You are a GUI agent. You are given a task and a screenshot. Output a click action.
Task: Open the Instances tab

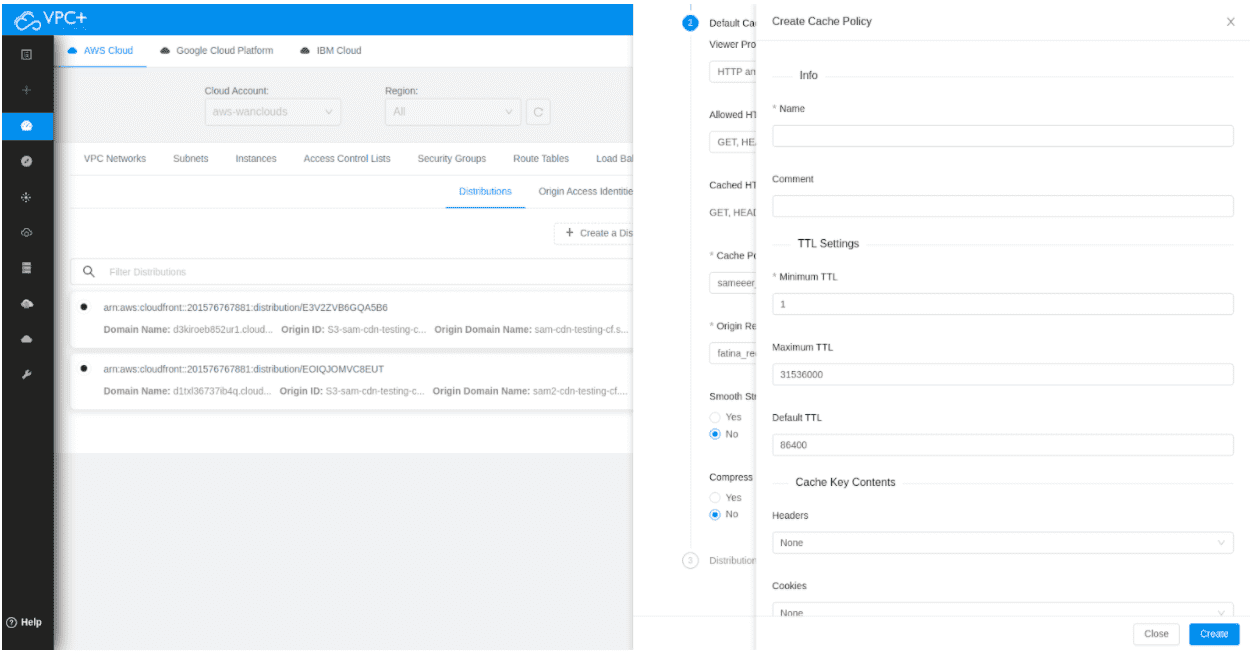256,159
